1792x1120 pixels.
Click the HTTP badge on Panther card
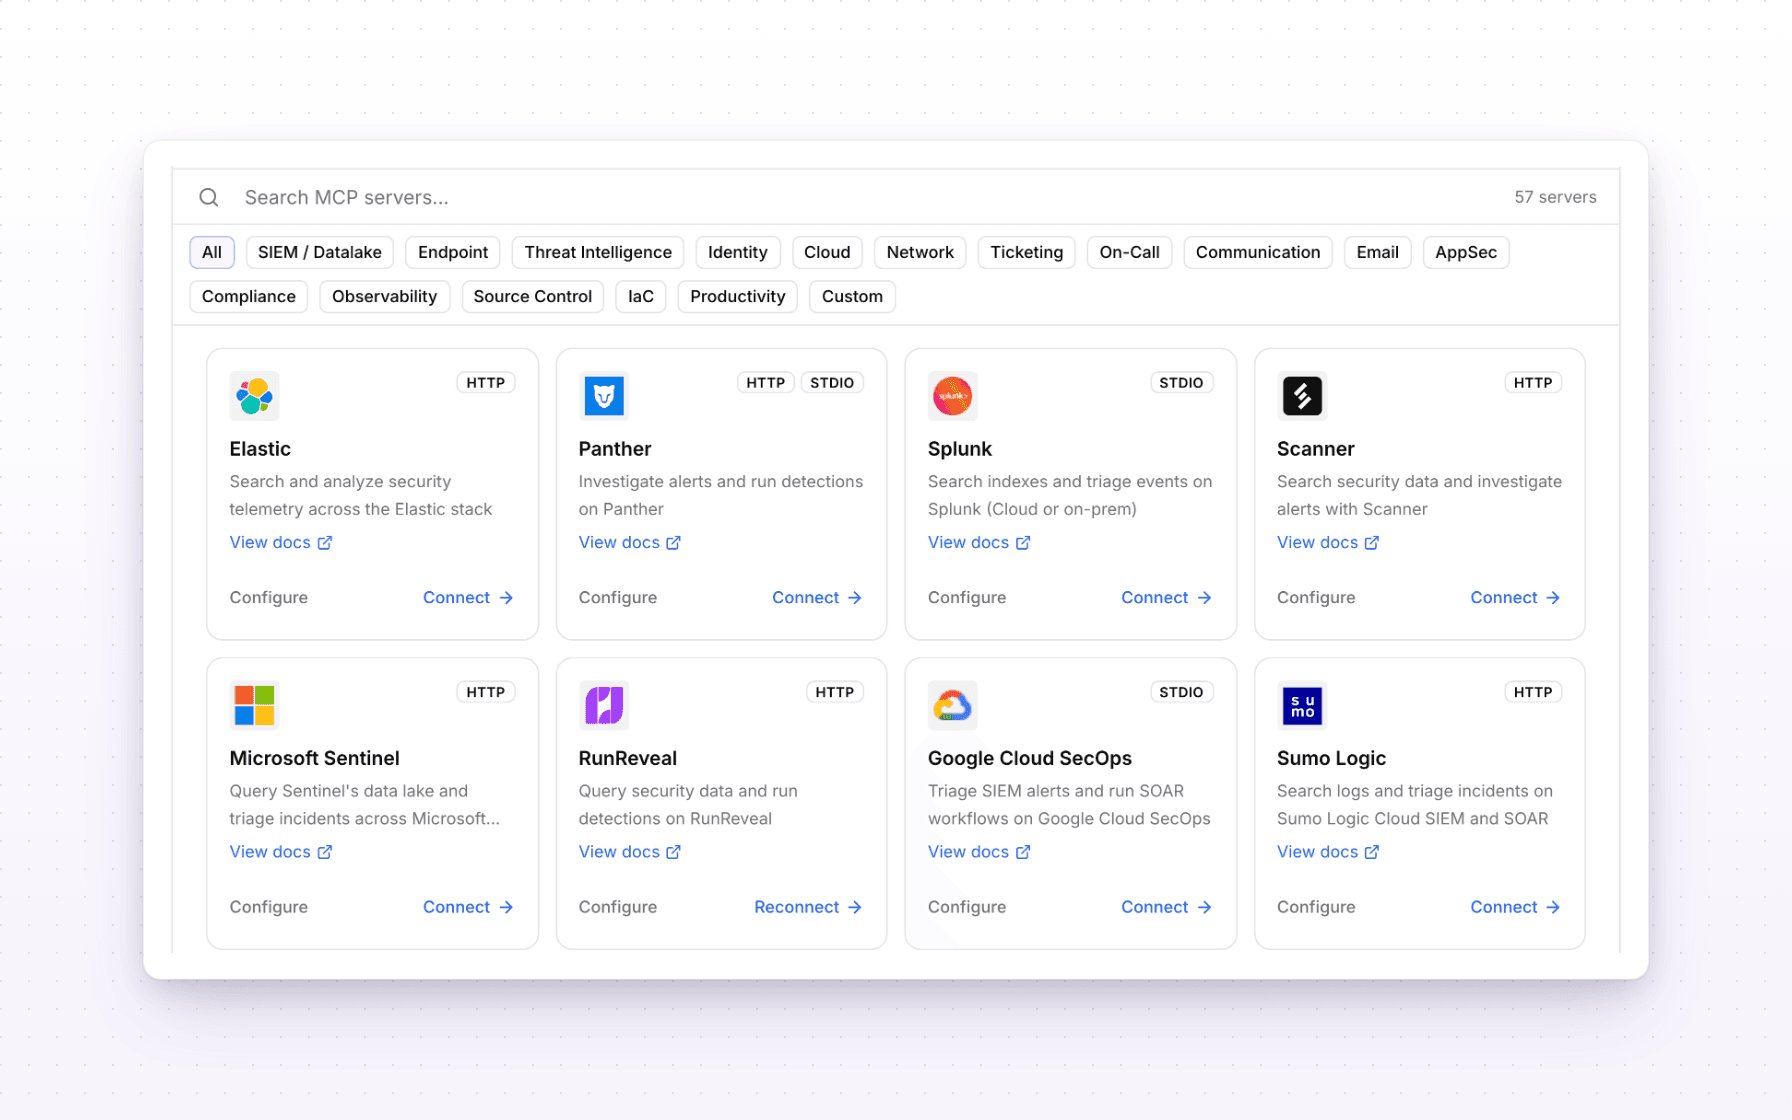click(x=766, y=383)
